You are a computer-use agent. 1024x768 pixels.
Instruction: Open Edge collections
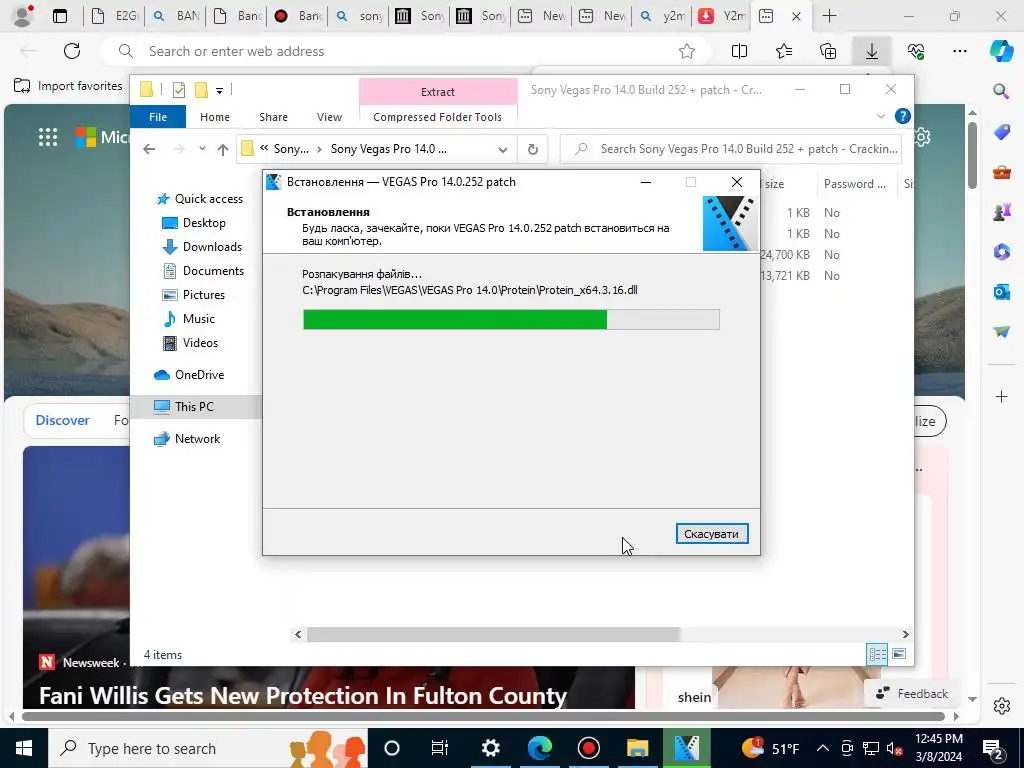pos(828,51)
